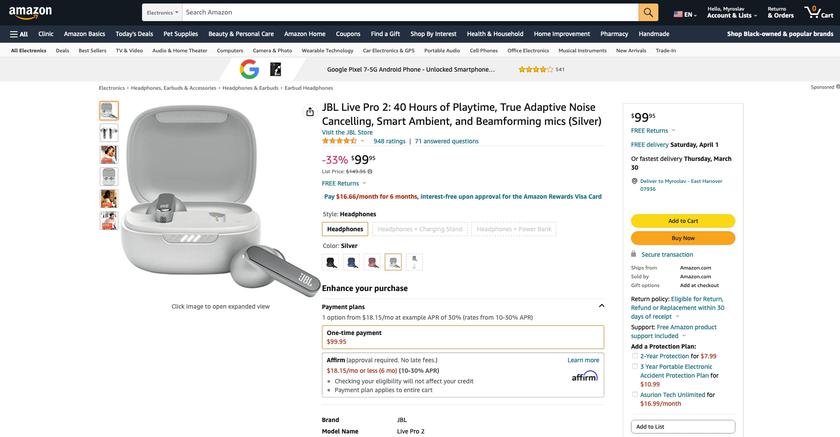Open Today's Deals in navigation bar
The image size is (840, 437).
coord(134,33)
